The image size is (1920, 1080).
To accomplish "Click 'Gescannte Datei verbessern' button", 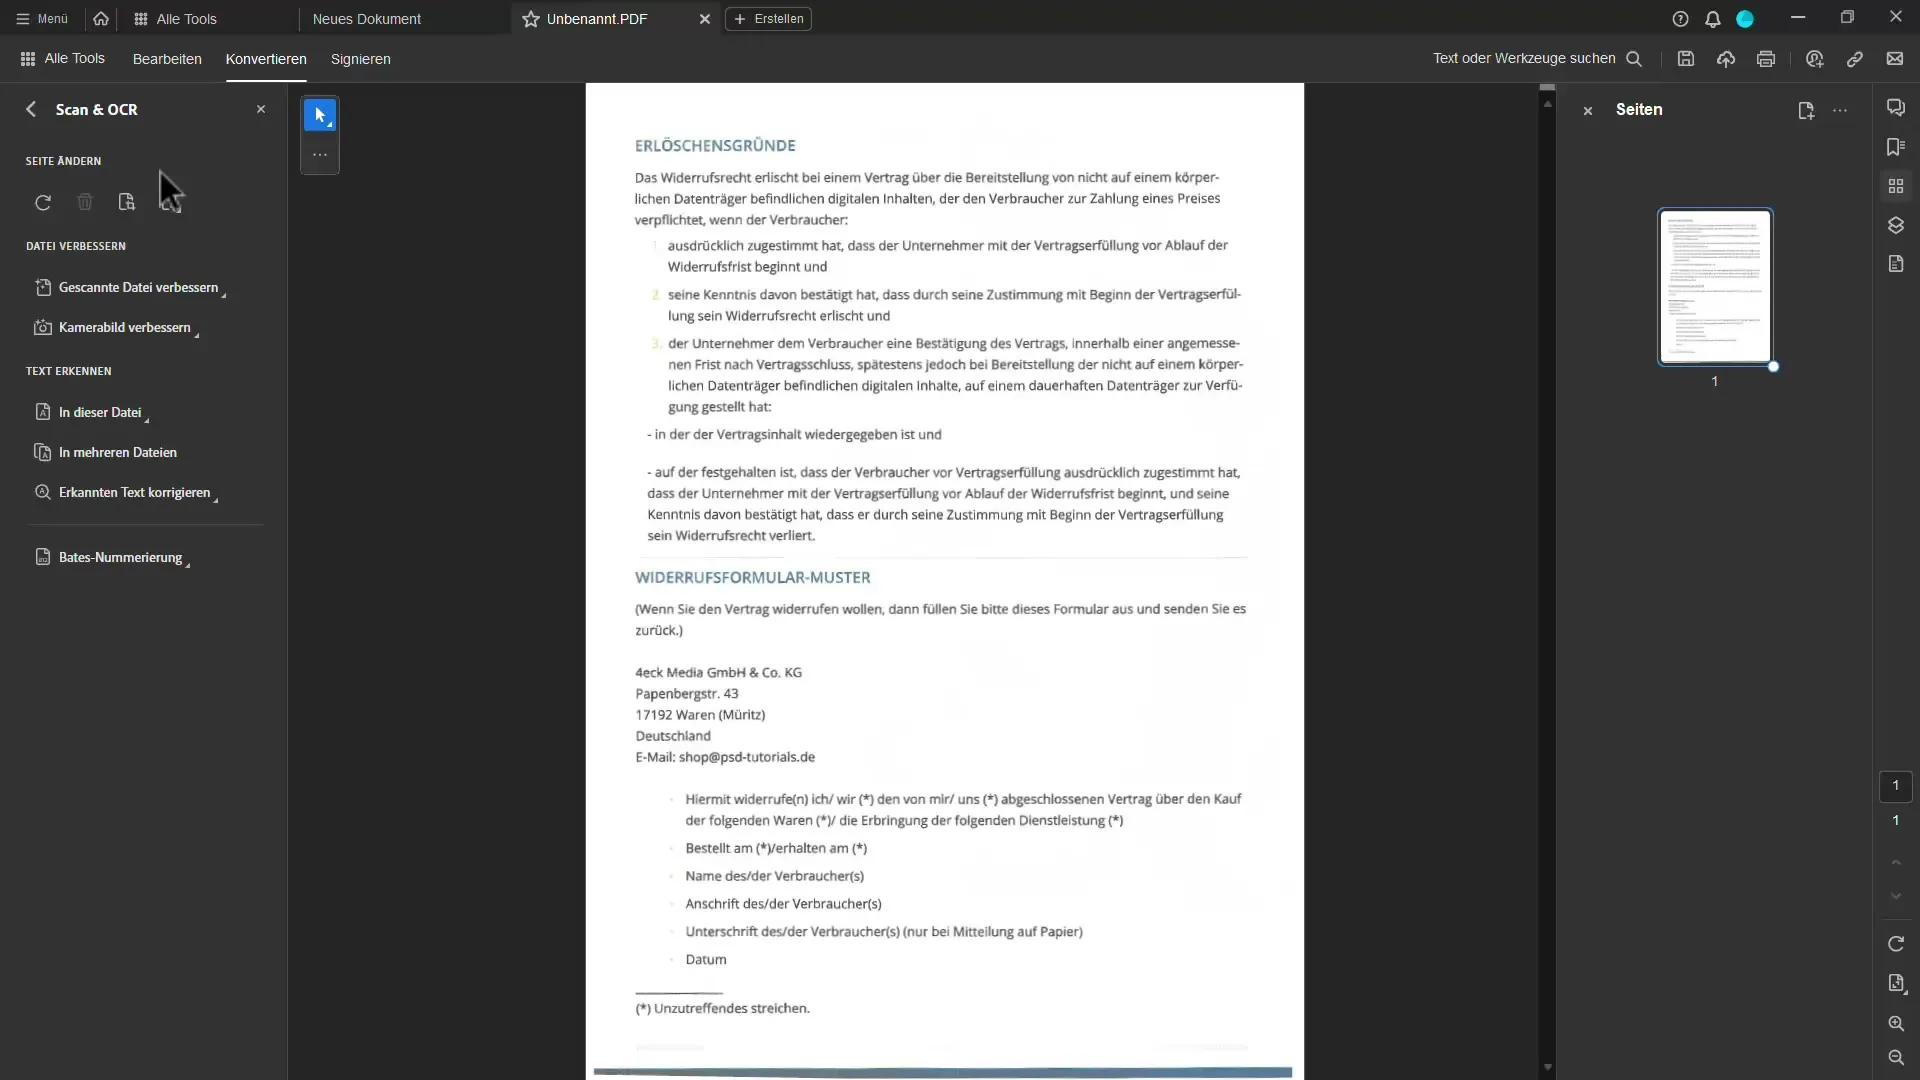I will click(x=138, y=287).
